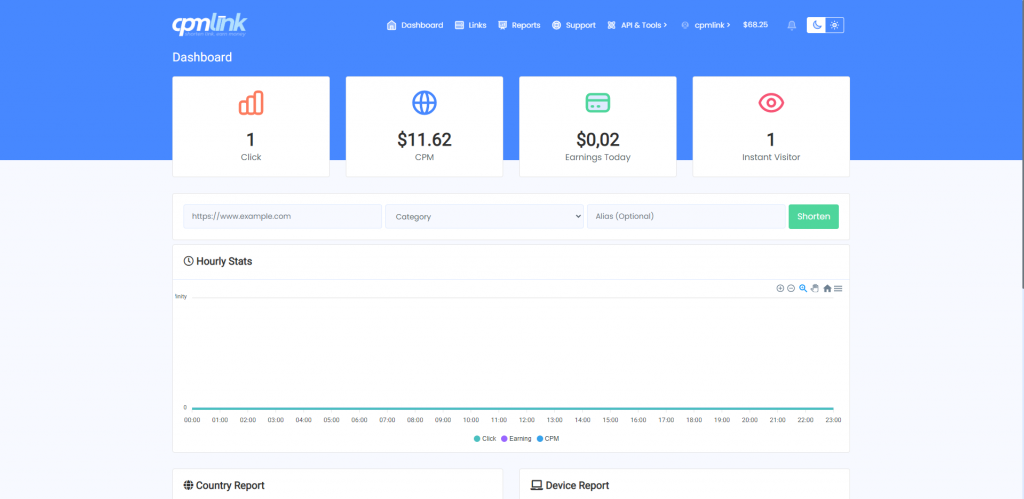
Task: Activate the chart panning hand tool
Action: [x=815, y=288]
